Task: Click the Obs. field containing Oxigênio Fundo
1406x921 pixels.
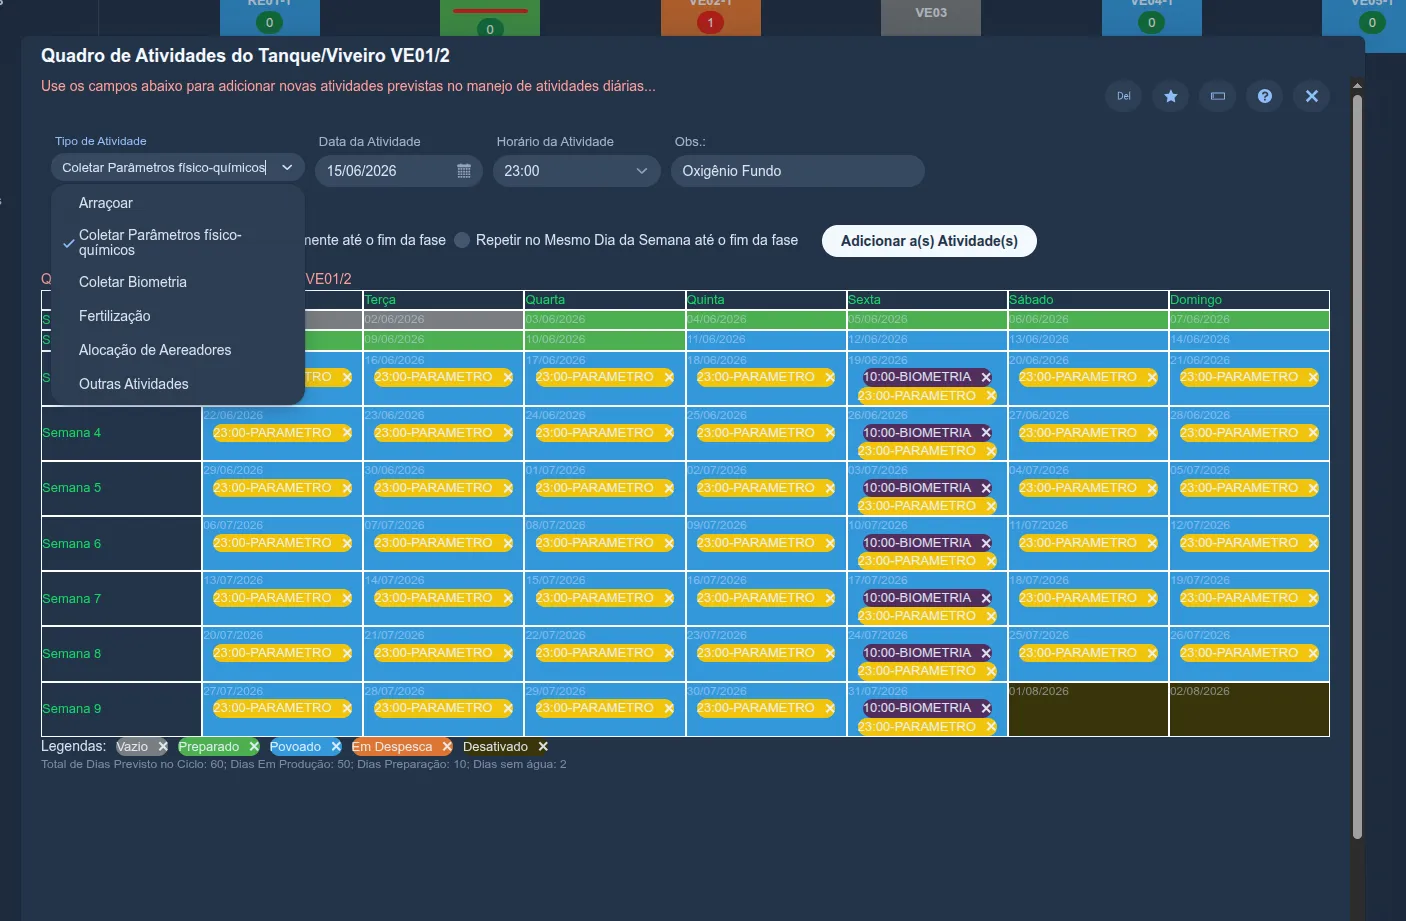Action: tap(797, 171)
